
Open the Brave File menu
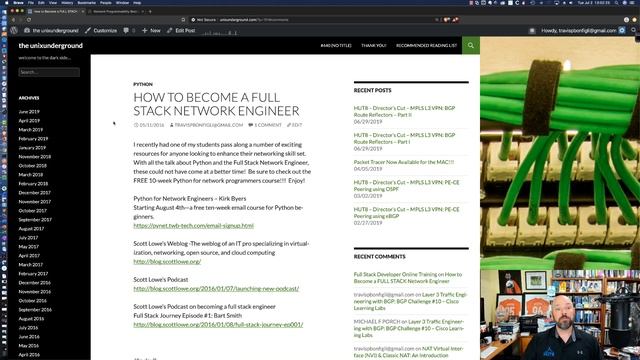pyautogui.click(x=31, y=2)
